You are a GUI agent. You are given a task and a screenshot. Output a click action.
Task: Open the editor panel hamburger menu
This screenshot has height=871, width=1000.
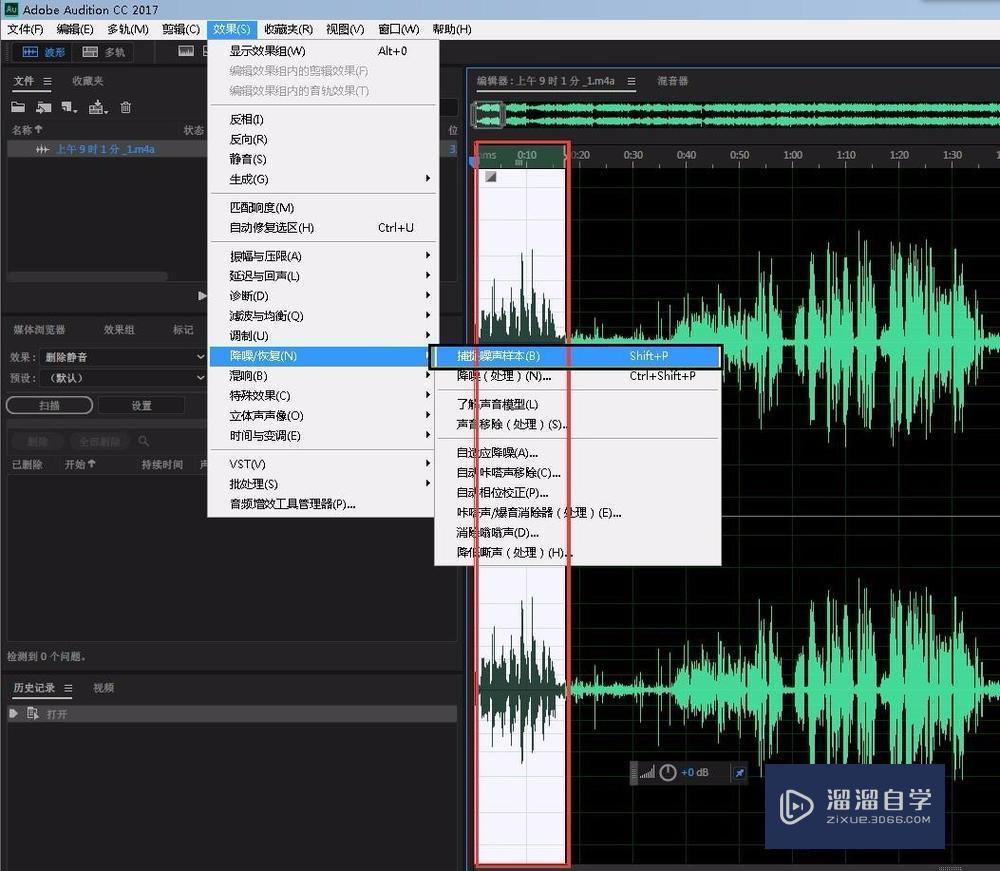[x=631, y=81]
